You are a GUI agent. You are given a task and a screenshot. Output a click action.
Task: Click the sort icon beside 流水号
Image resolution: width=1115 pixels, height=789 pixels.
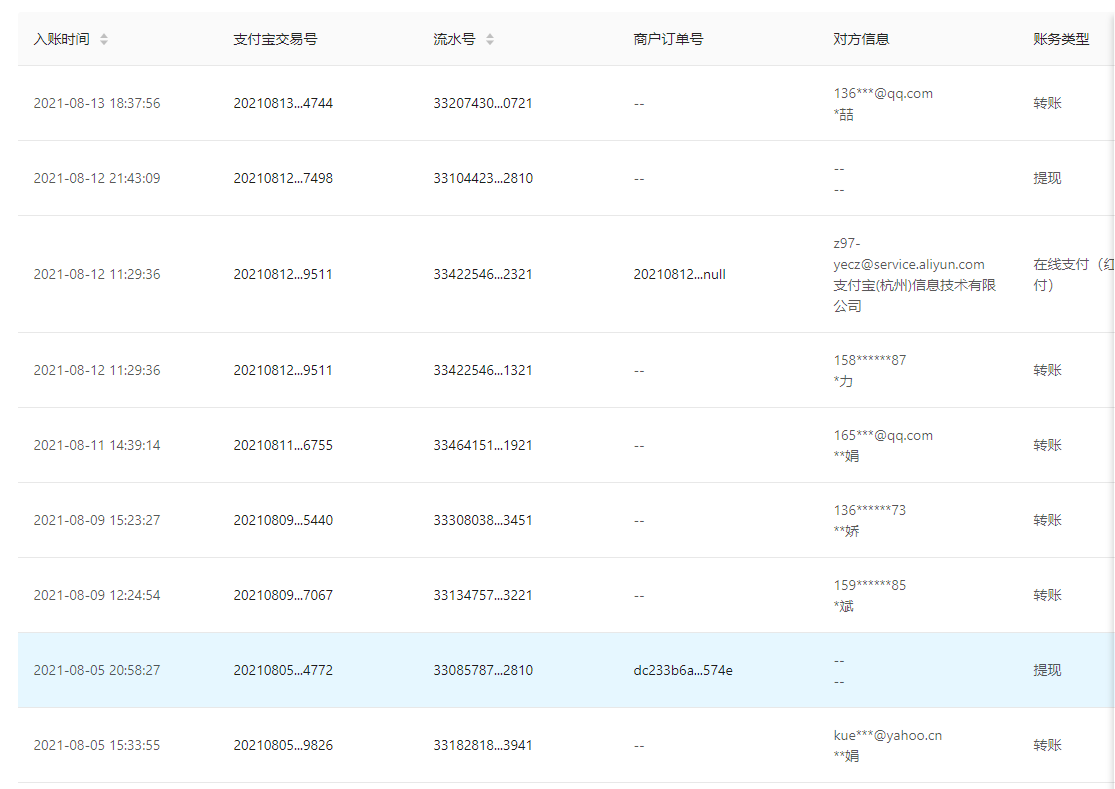[x=490, y=40]
